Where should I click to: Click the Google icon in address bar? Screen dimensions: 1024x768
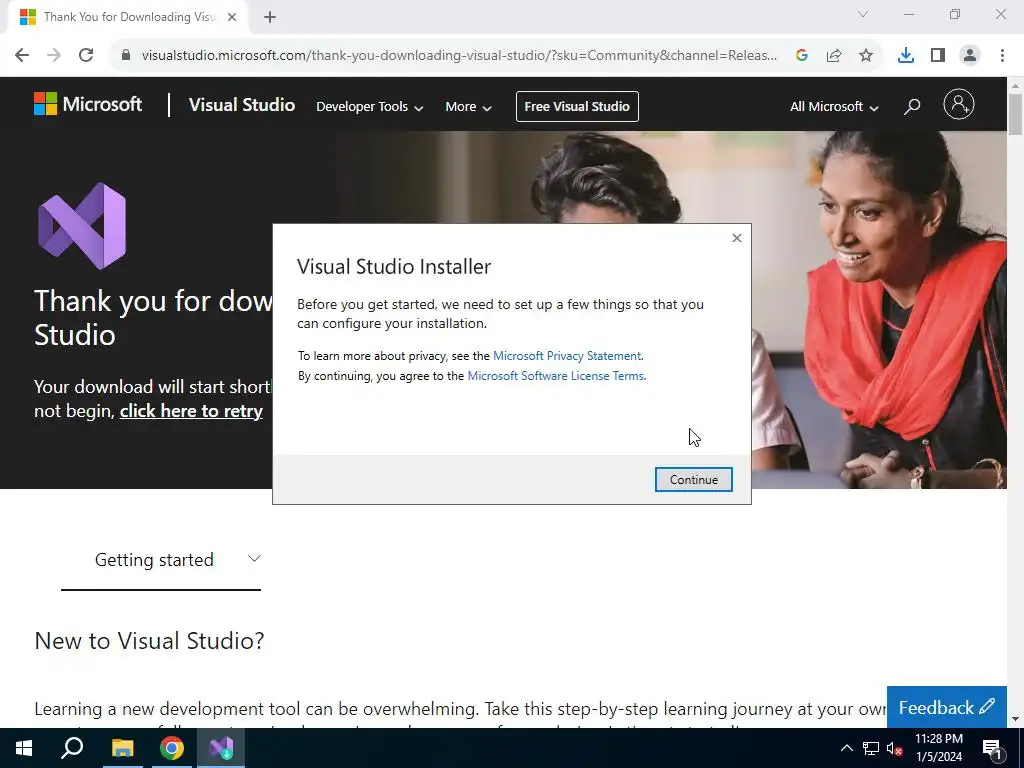[802, 56]
